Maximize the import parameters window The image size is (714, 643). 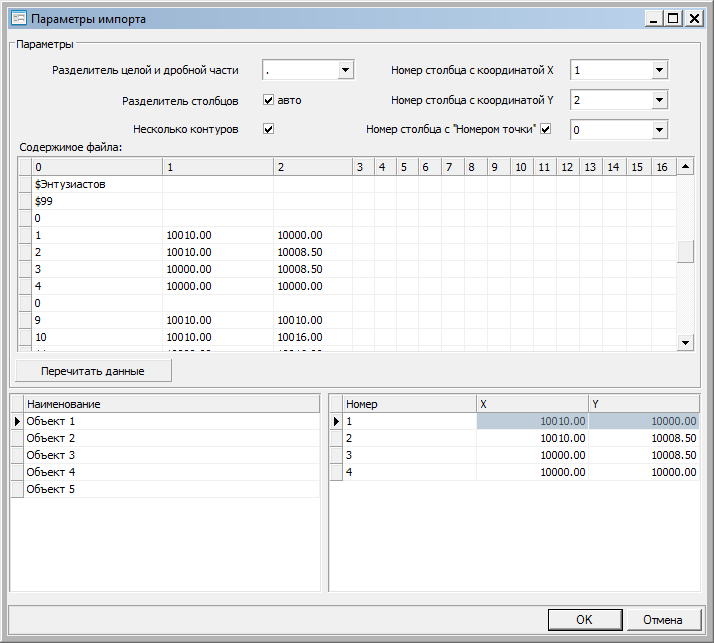tap(675, 18)
